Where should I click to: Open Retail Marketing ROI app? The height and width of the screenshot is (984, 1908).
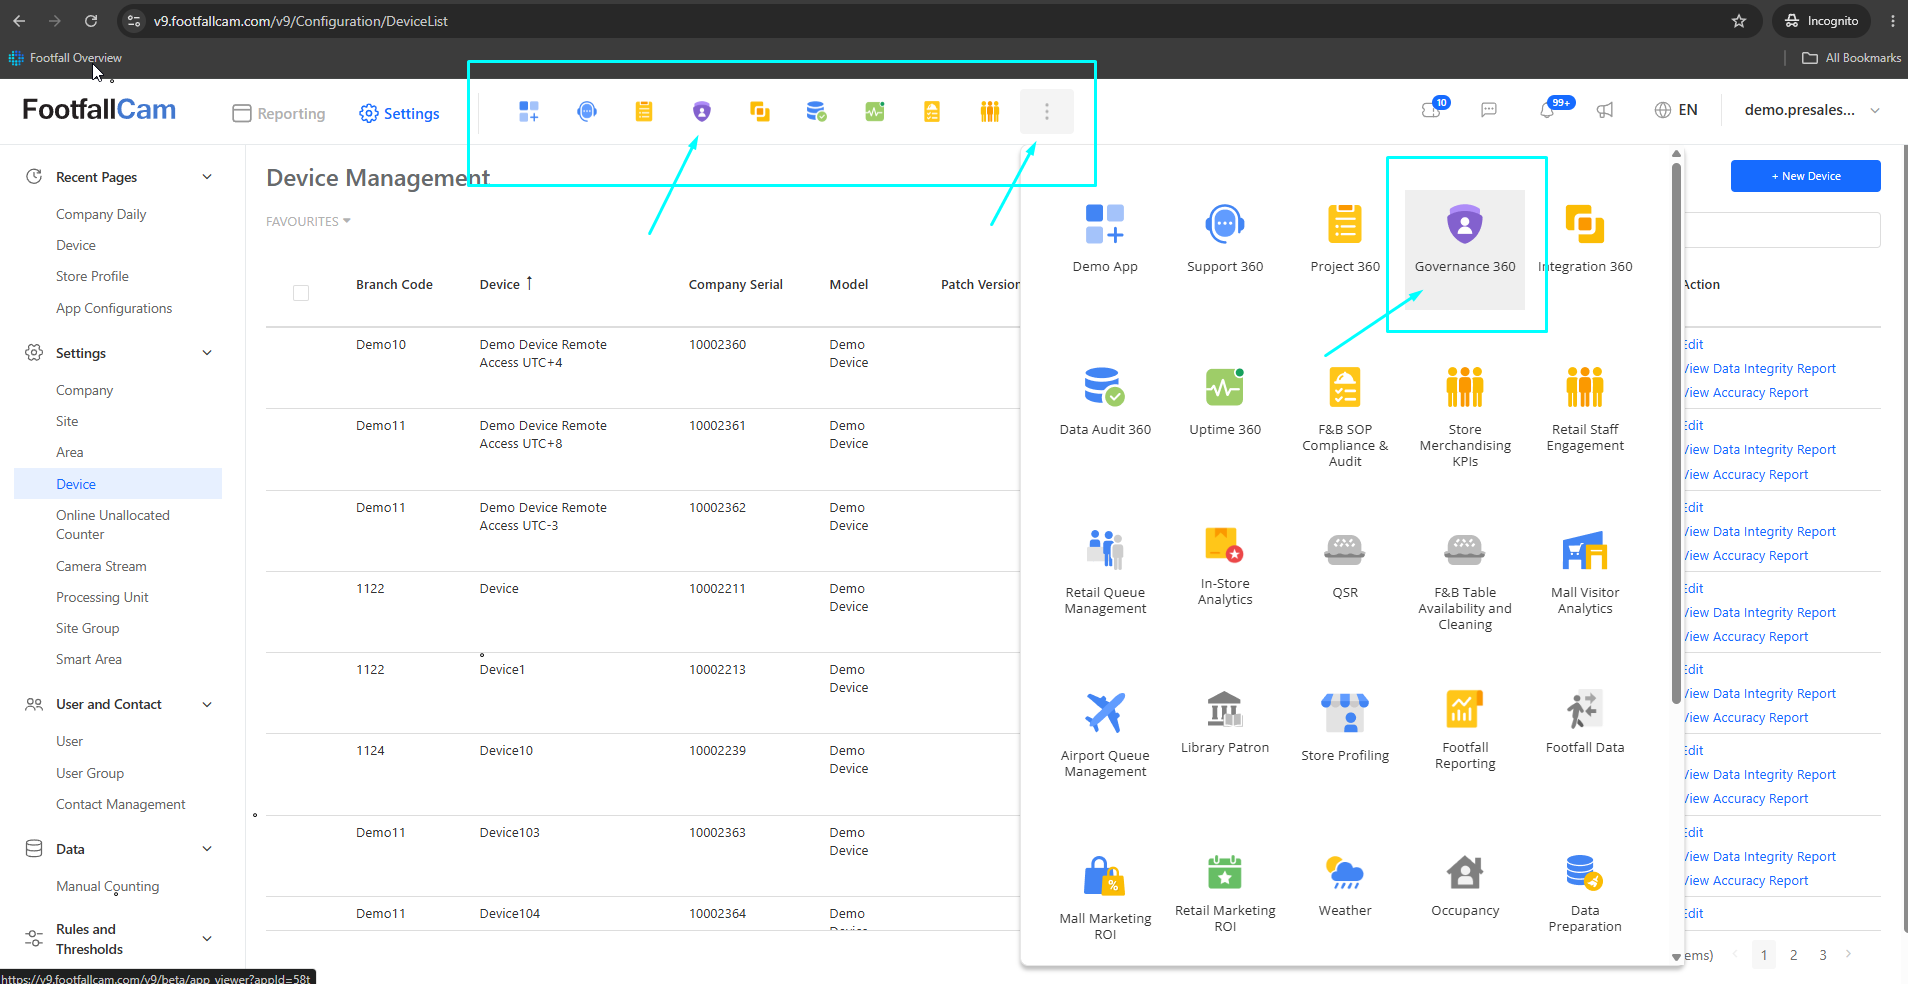tap(1225, 894)
